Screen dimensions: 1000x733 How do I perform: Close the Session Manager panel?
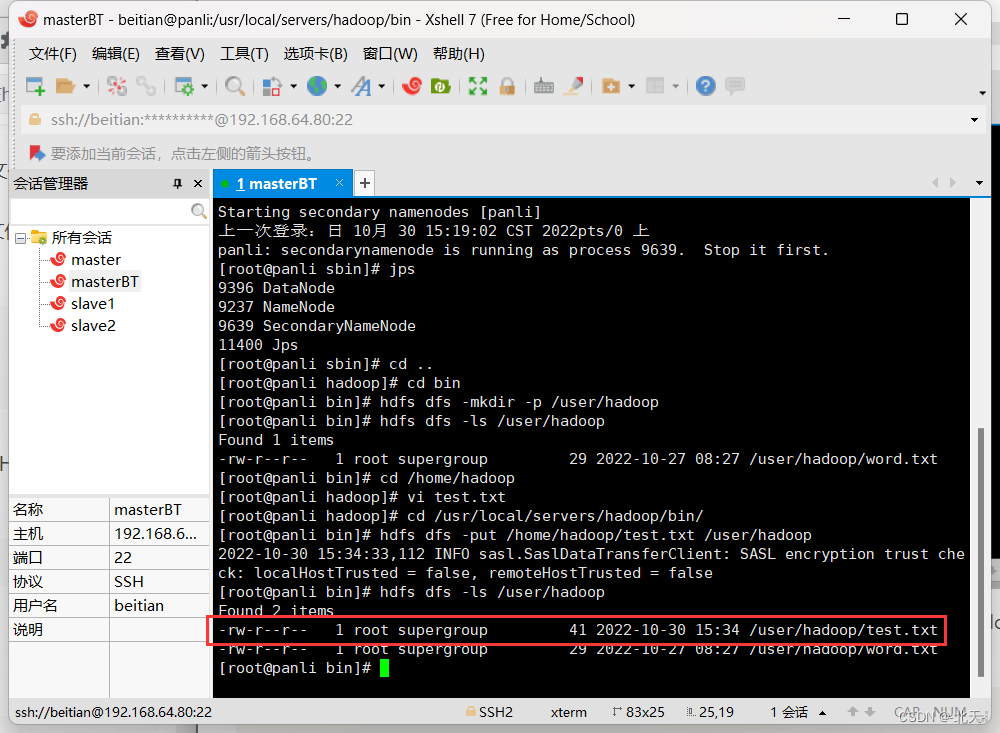click(x=198, y=184)
